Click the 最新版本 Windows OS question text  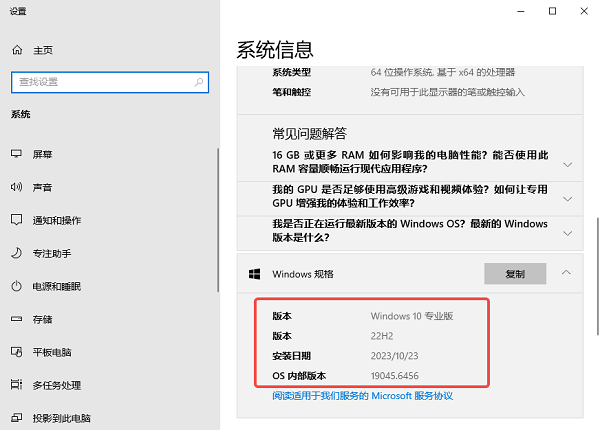(410, 230)
